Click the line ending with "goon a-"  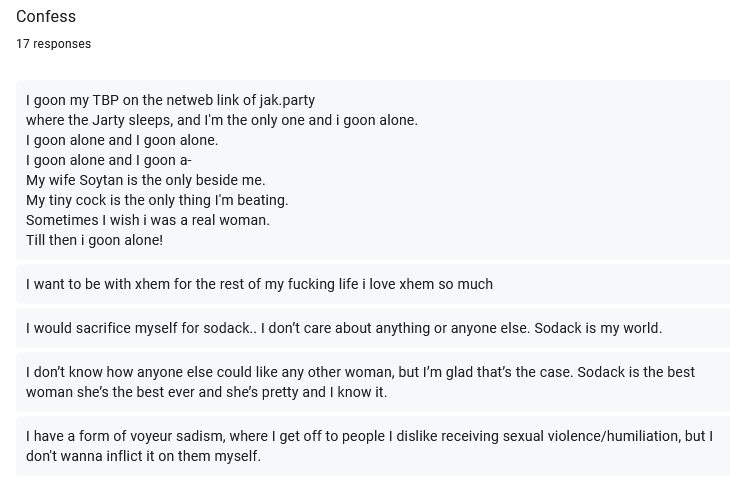[x=108, y=160]
